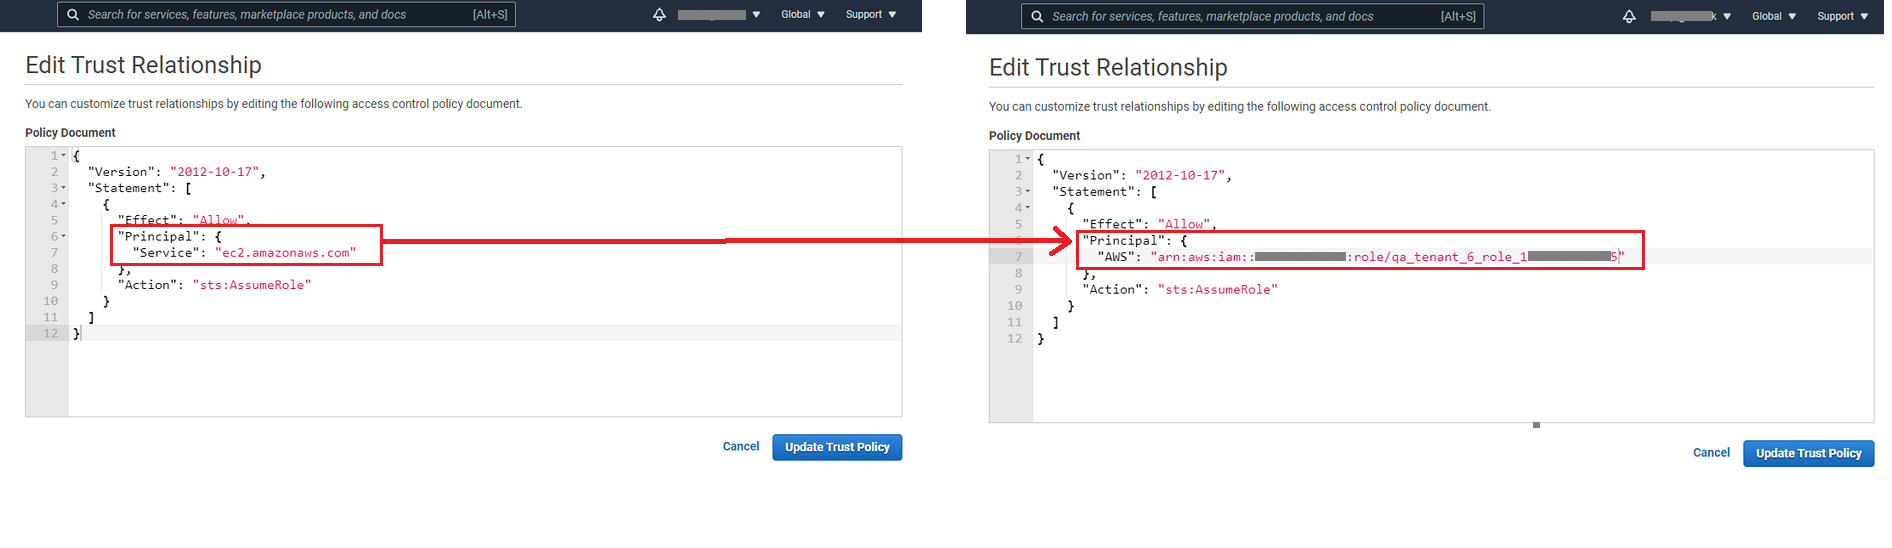Image resolution: width=1892 pixels, height=548 pixels.
Task: Collapse line 1 fold arrow in right editor
Action: coord(1028,159)
